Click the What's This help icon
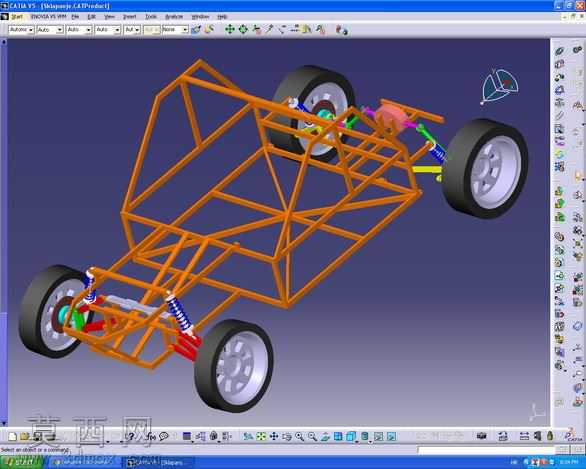 pyautogui.click(x=130, y=436)
